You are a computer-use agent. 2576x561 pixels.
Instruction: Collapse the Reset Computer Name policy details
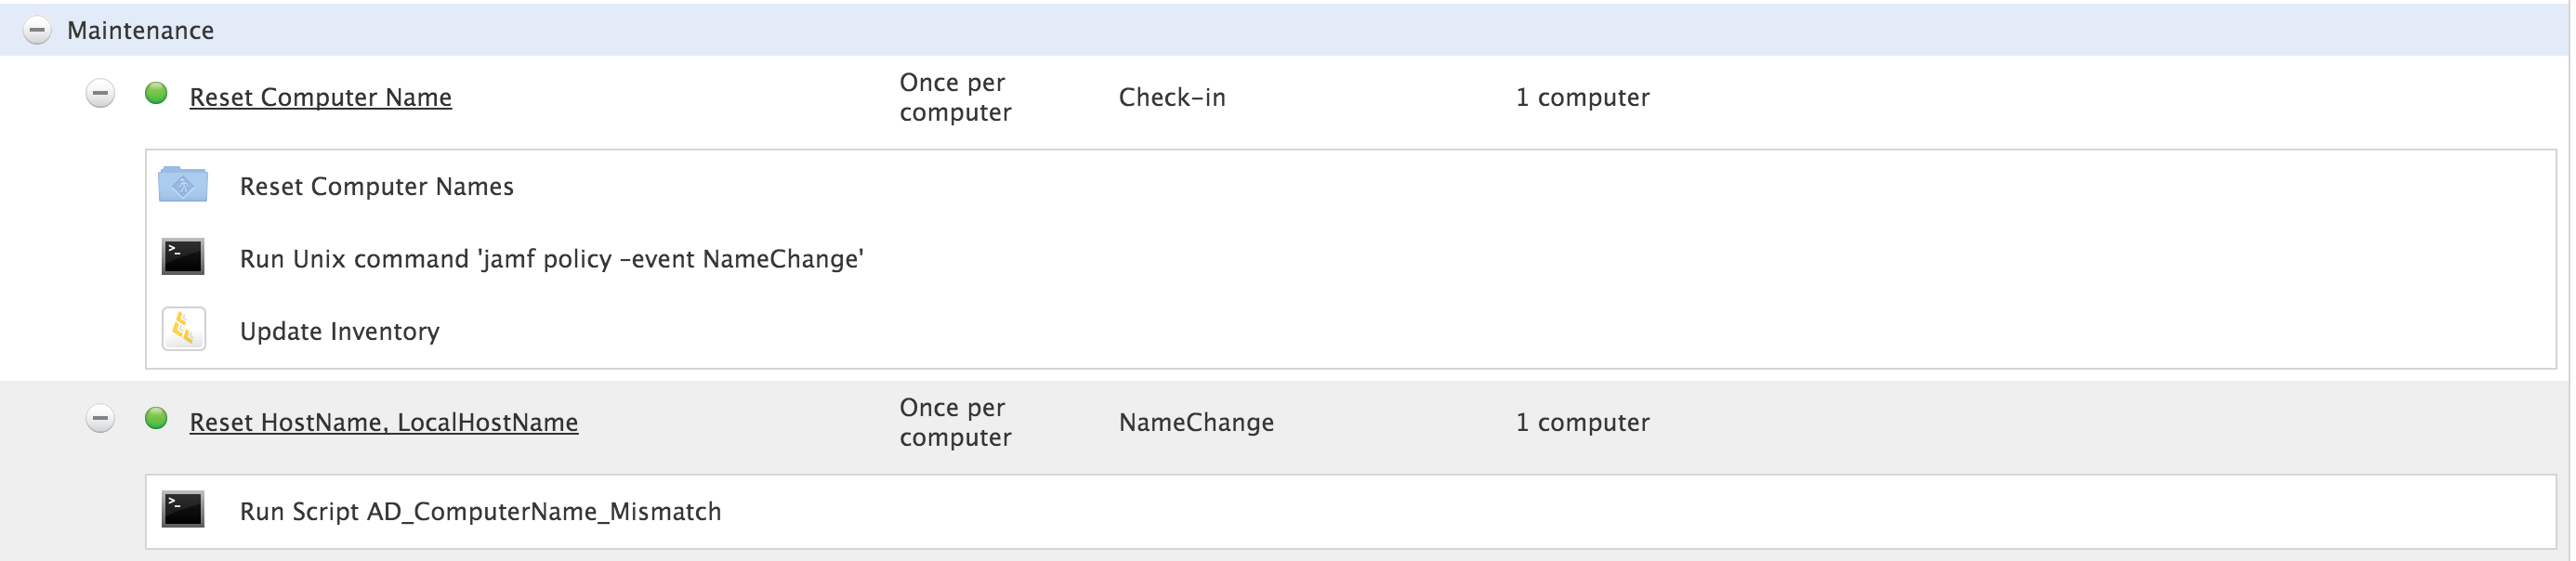(x=100, y=94)
